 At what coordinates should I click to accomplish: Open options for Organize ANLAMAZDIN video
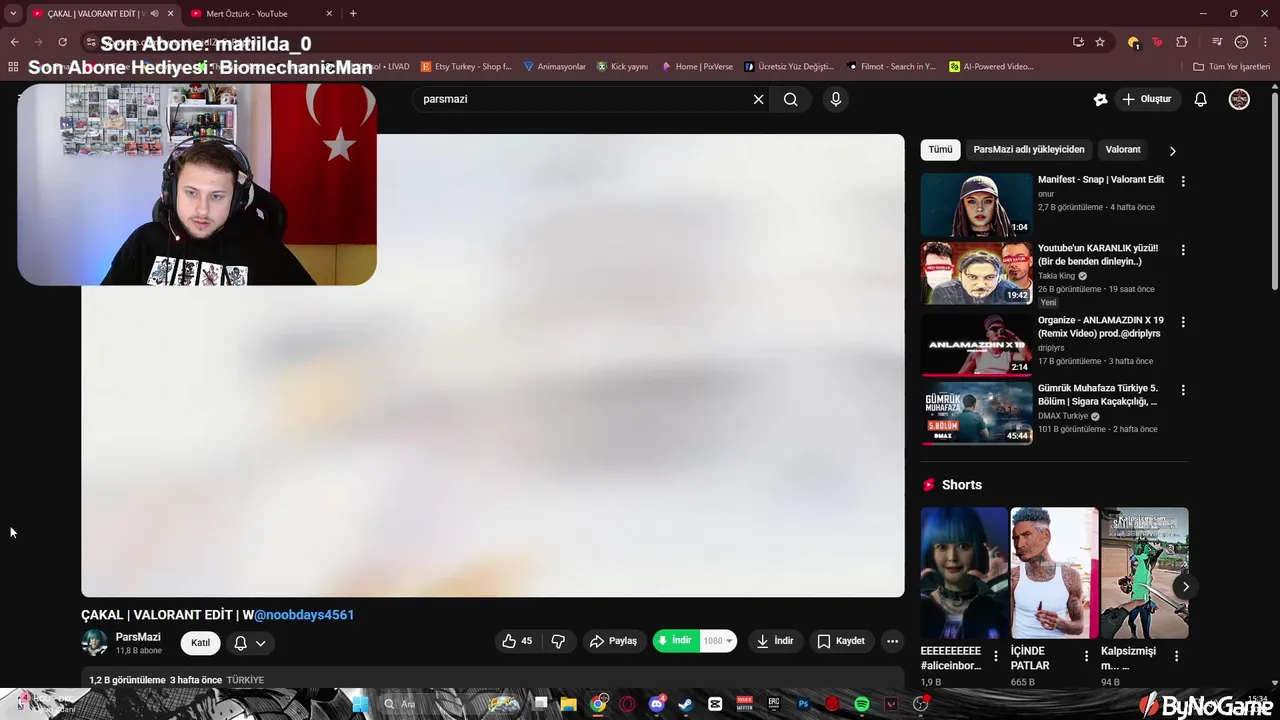[1183, 322]
